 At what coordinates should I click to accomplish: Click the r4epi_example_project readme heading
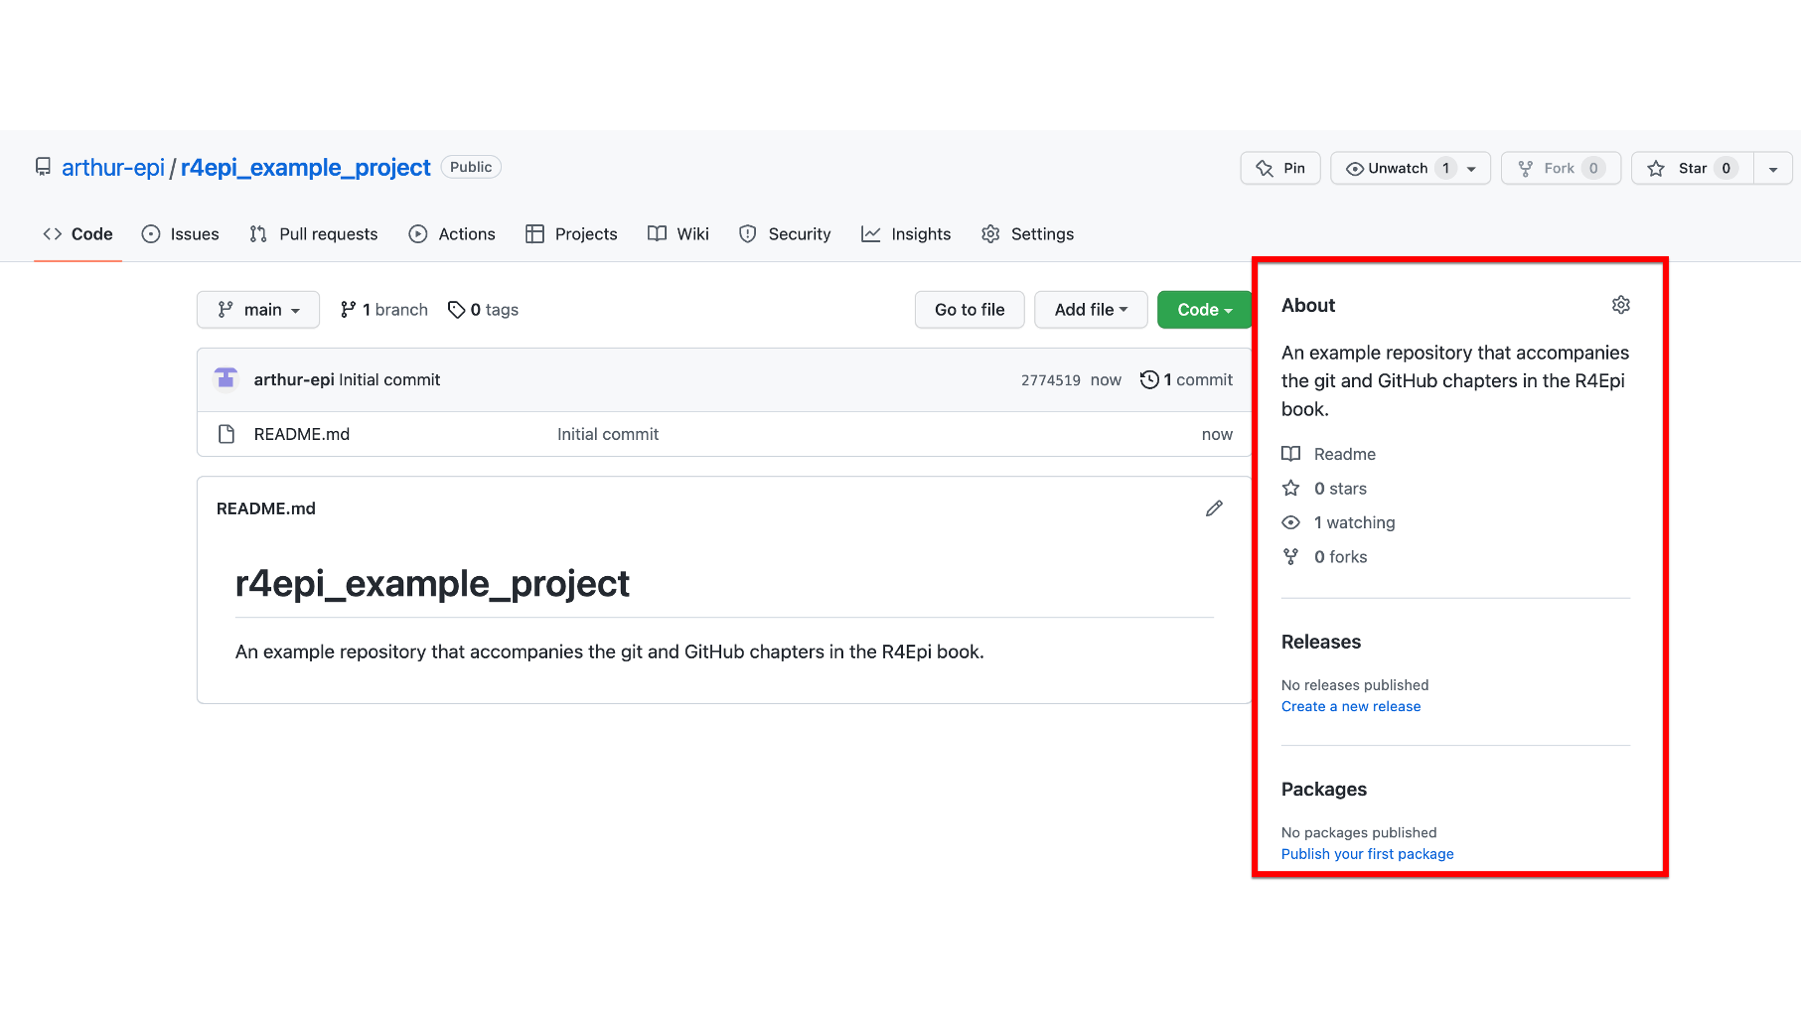(x=432, y=583)
